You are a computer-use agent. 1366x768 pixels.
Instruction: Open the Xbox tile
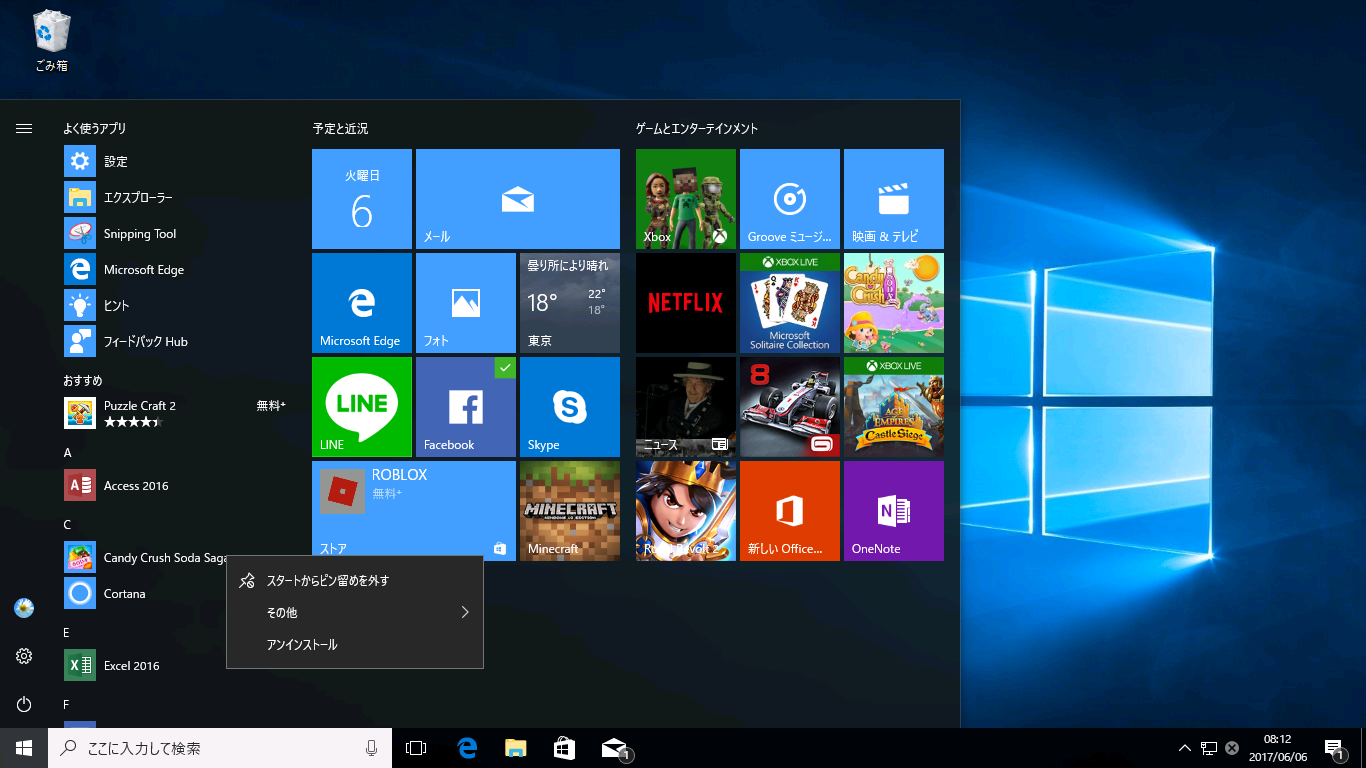tap(685, 198)
